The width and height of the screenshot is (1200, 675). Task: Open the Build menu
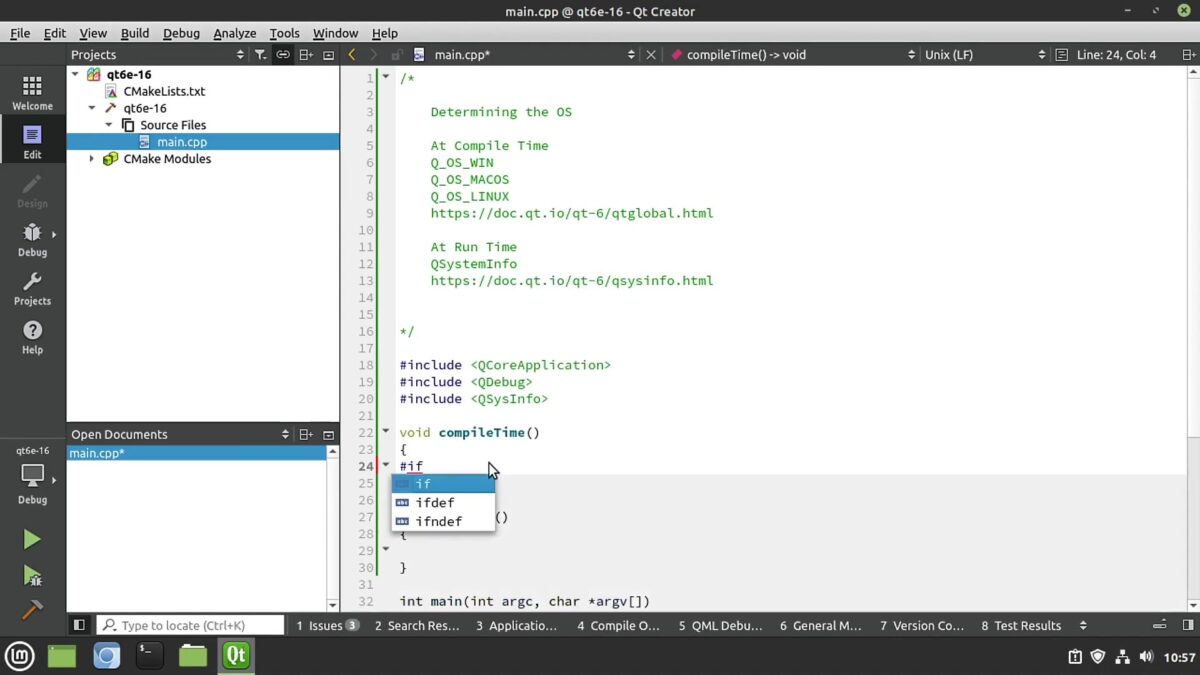coord(135,33)
